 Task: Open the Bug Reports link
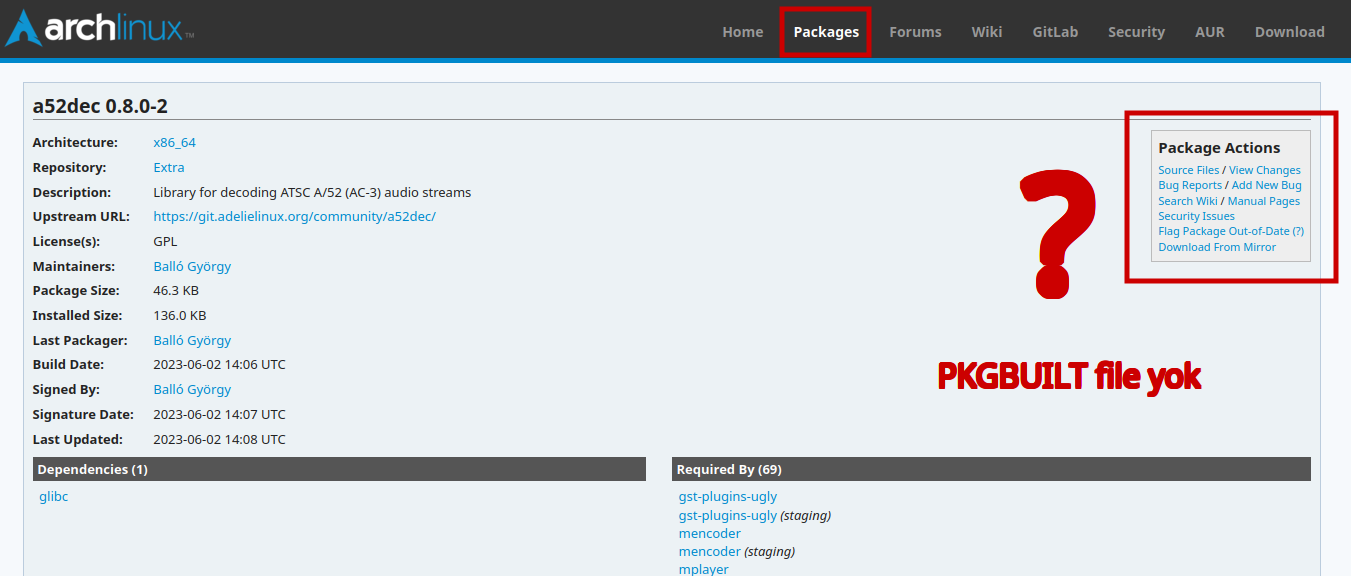point(1190,185)
